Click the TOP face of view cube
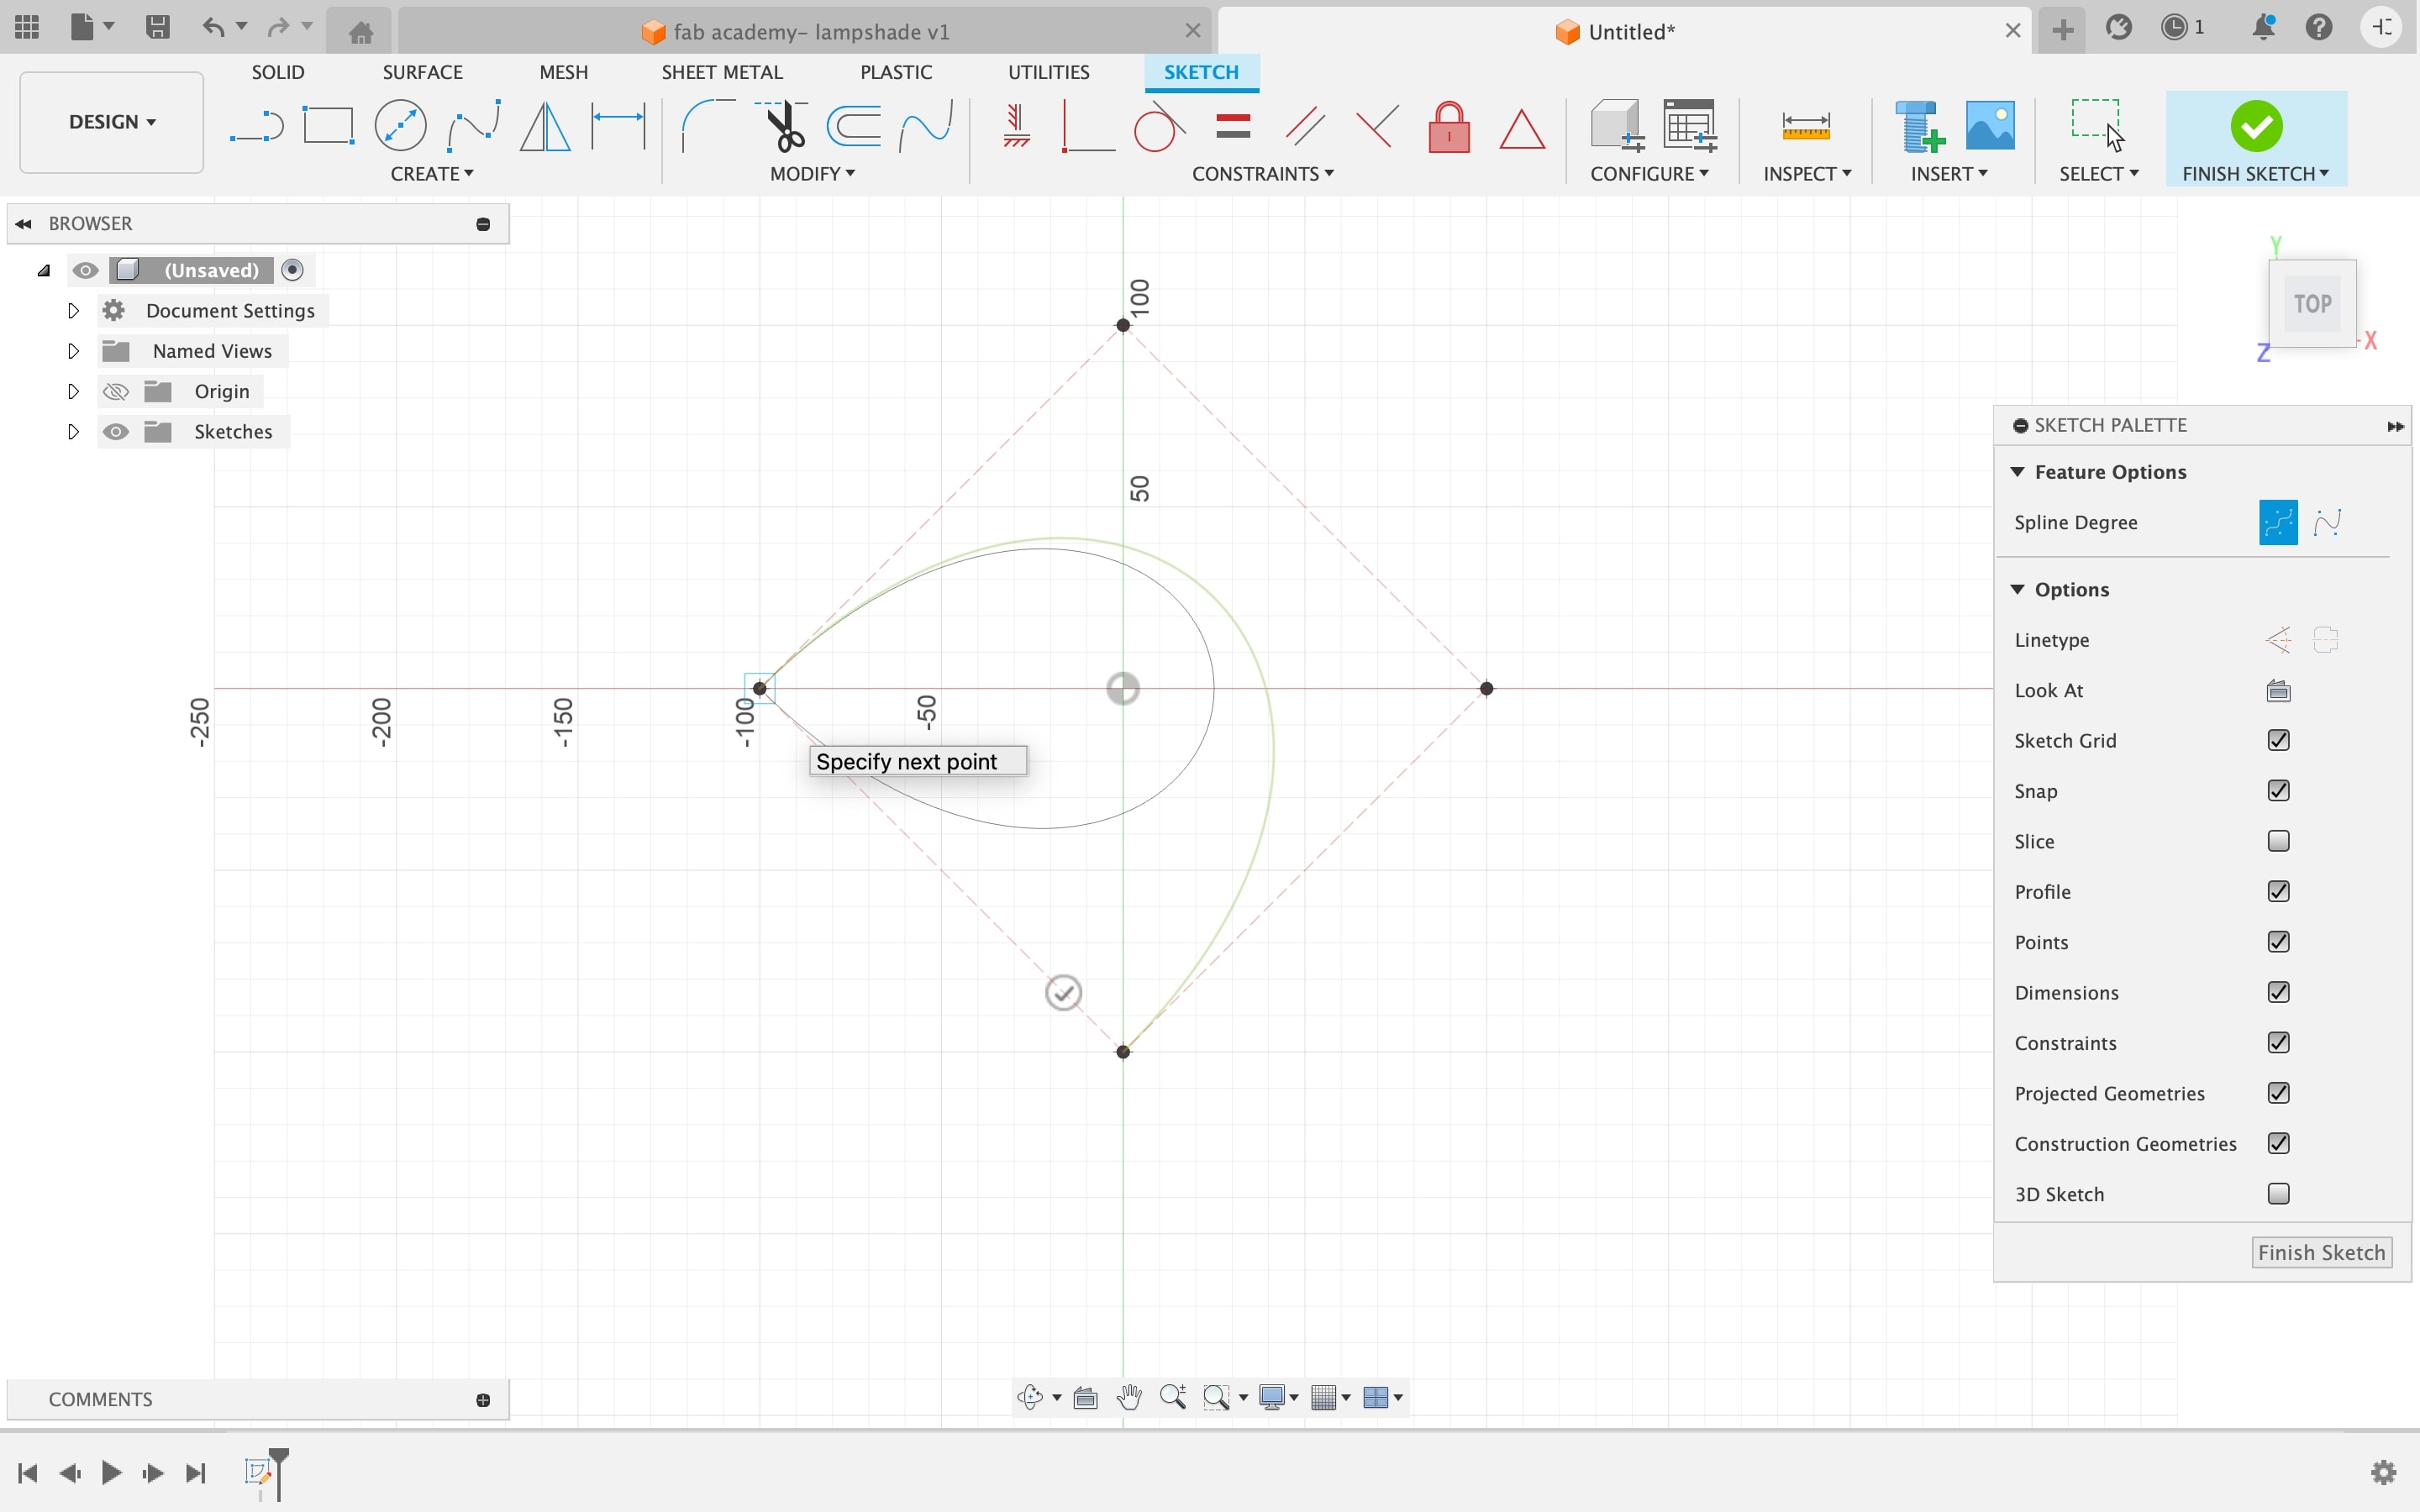Screen dimensions: 2420x1512 tap(2312, 304)
